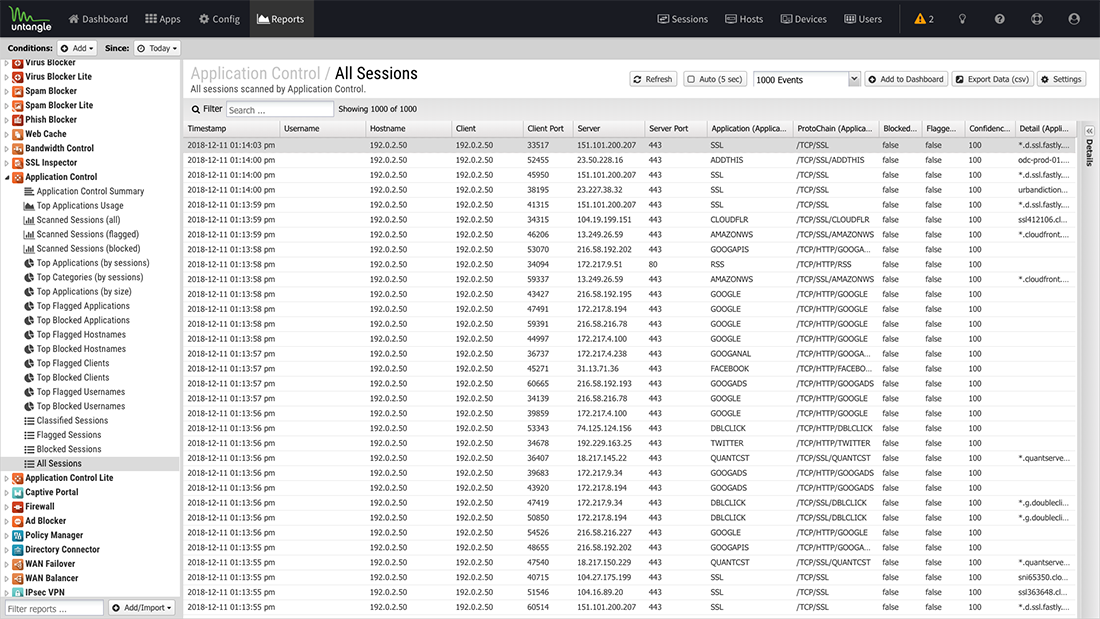This screenshot has width=1100, height=619.
Task: Click the Phish Blocker app icon
Action: click(x=18, y=120)
